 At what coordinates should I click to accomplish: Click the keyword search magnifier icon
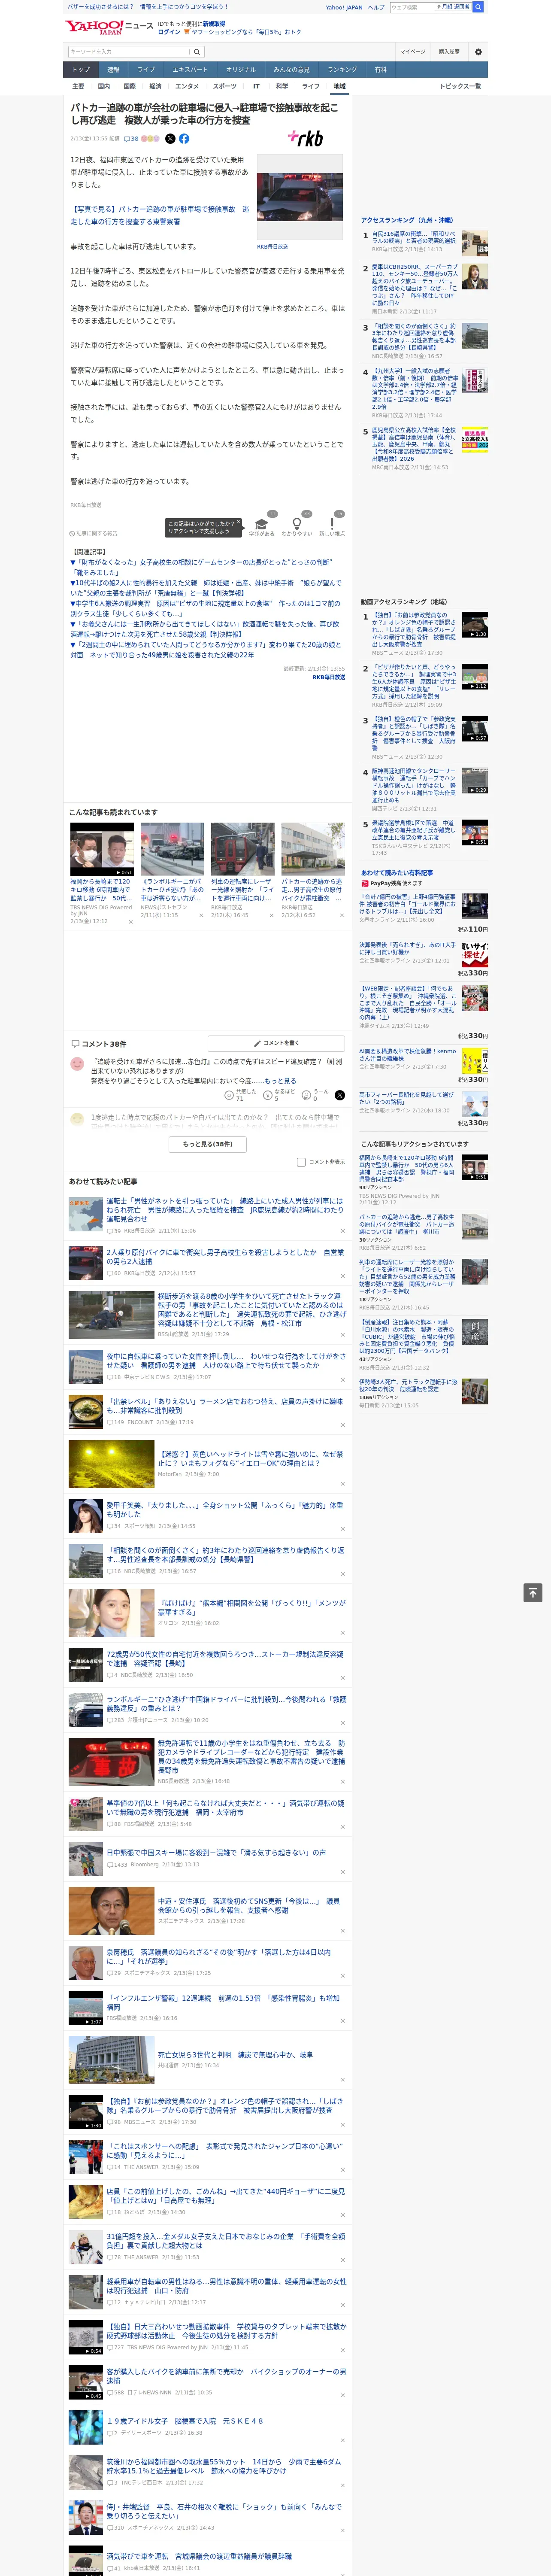pyautogui.click(x=197, y=52)
